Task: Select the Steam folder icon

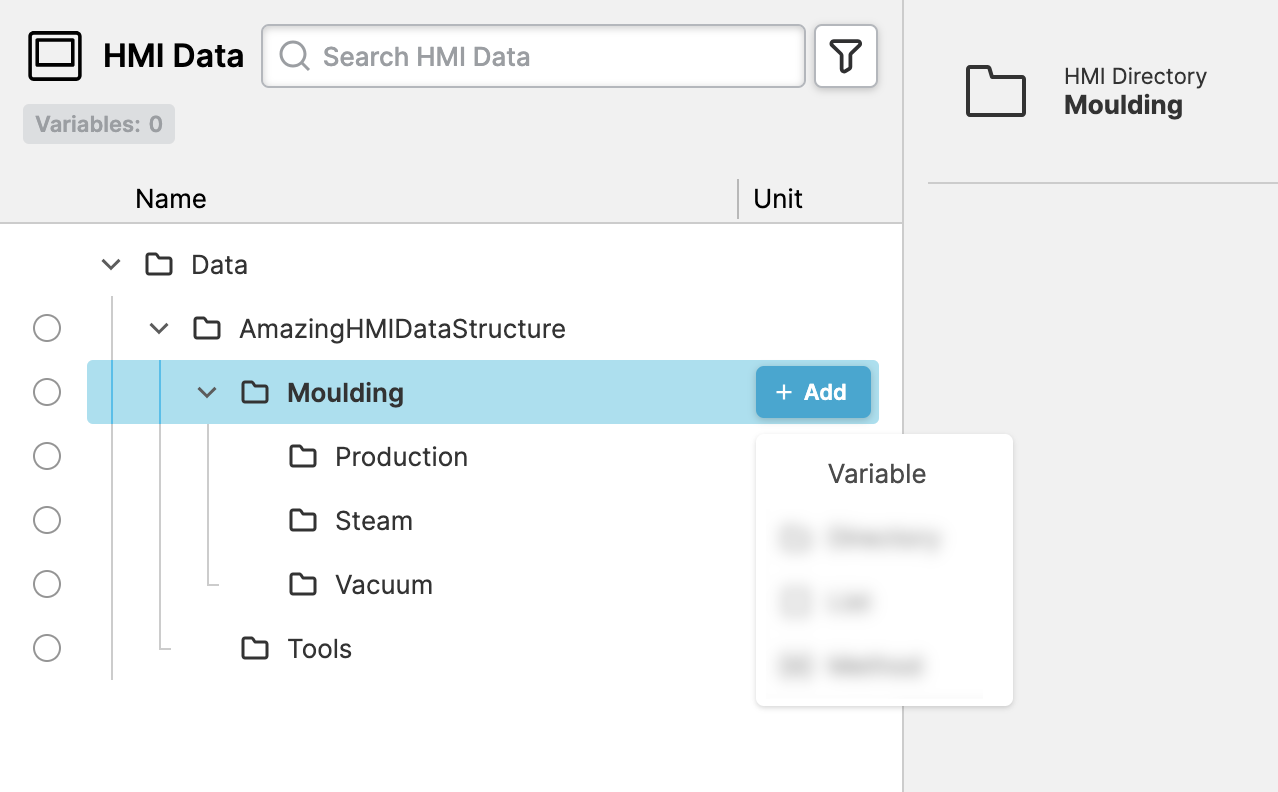Action: (302, 521)
